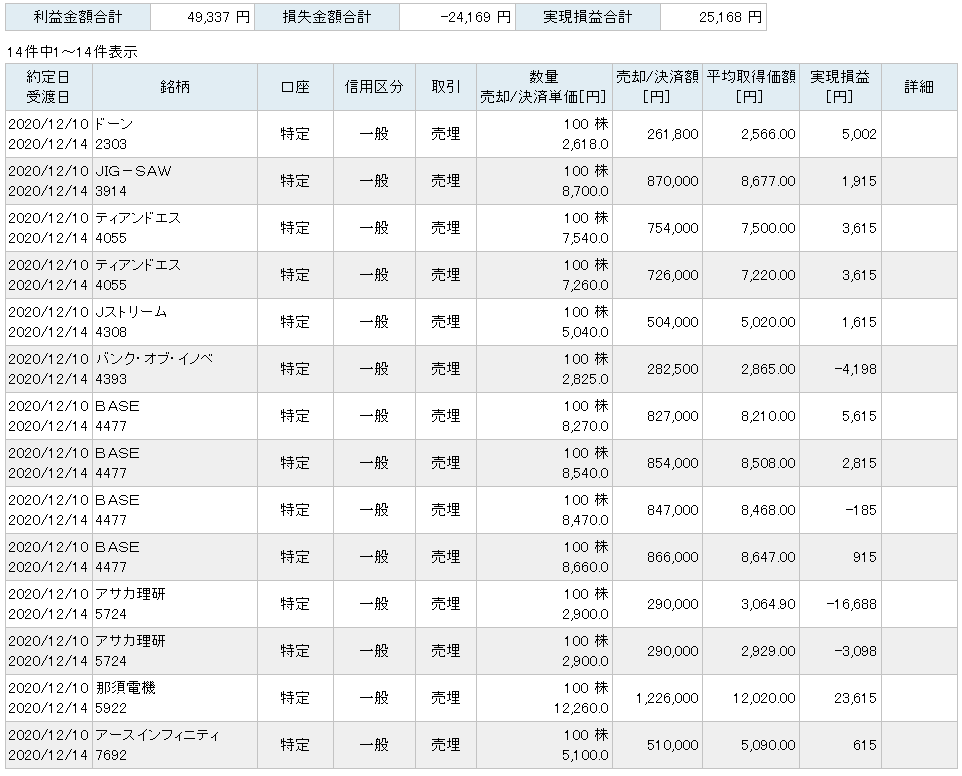Click sale amount 827,000 for BASE
This screenshot has height=776, width=962.
(x=657, y=416)
